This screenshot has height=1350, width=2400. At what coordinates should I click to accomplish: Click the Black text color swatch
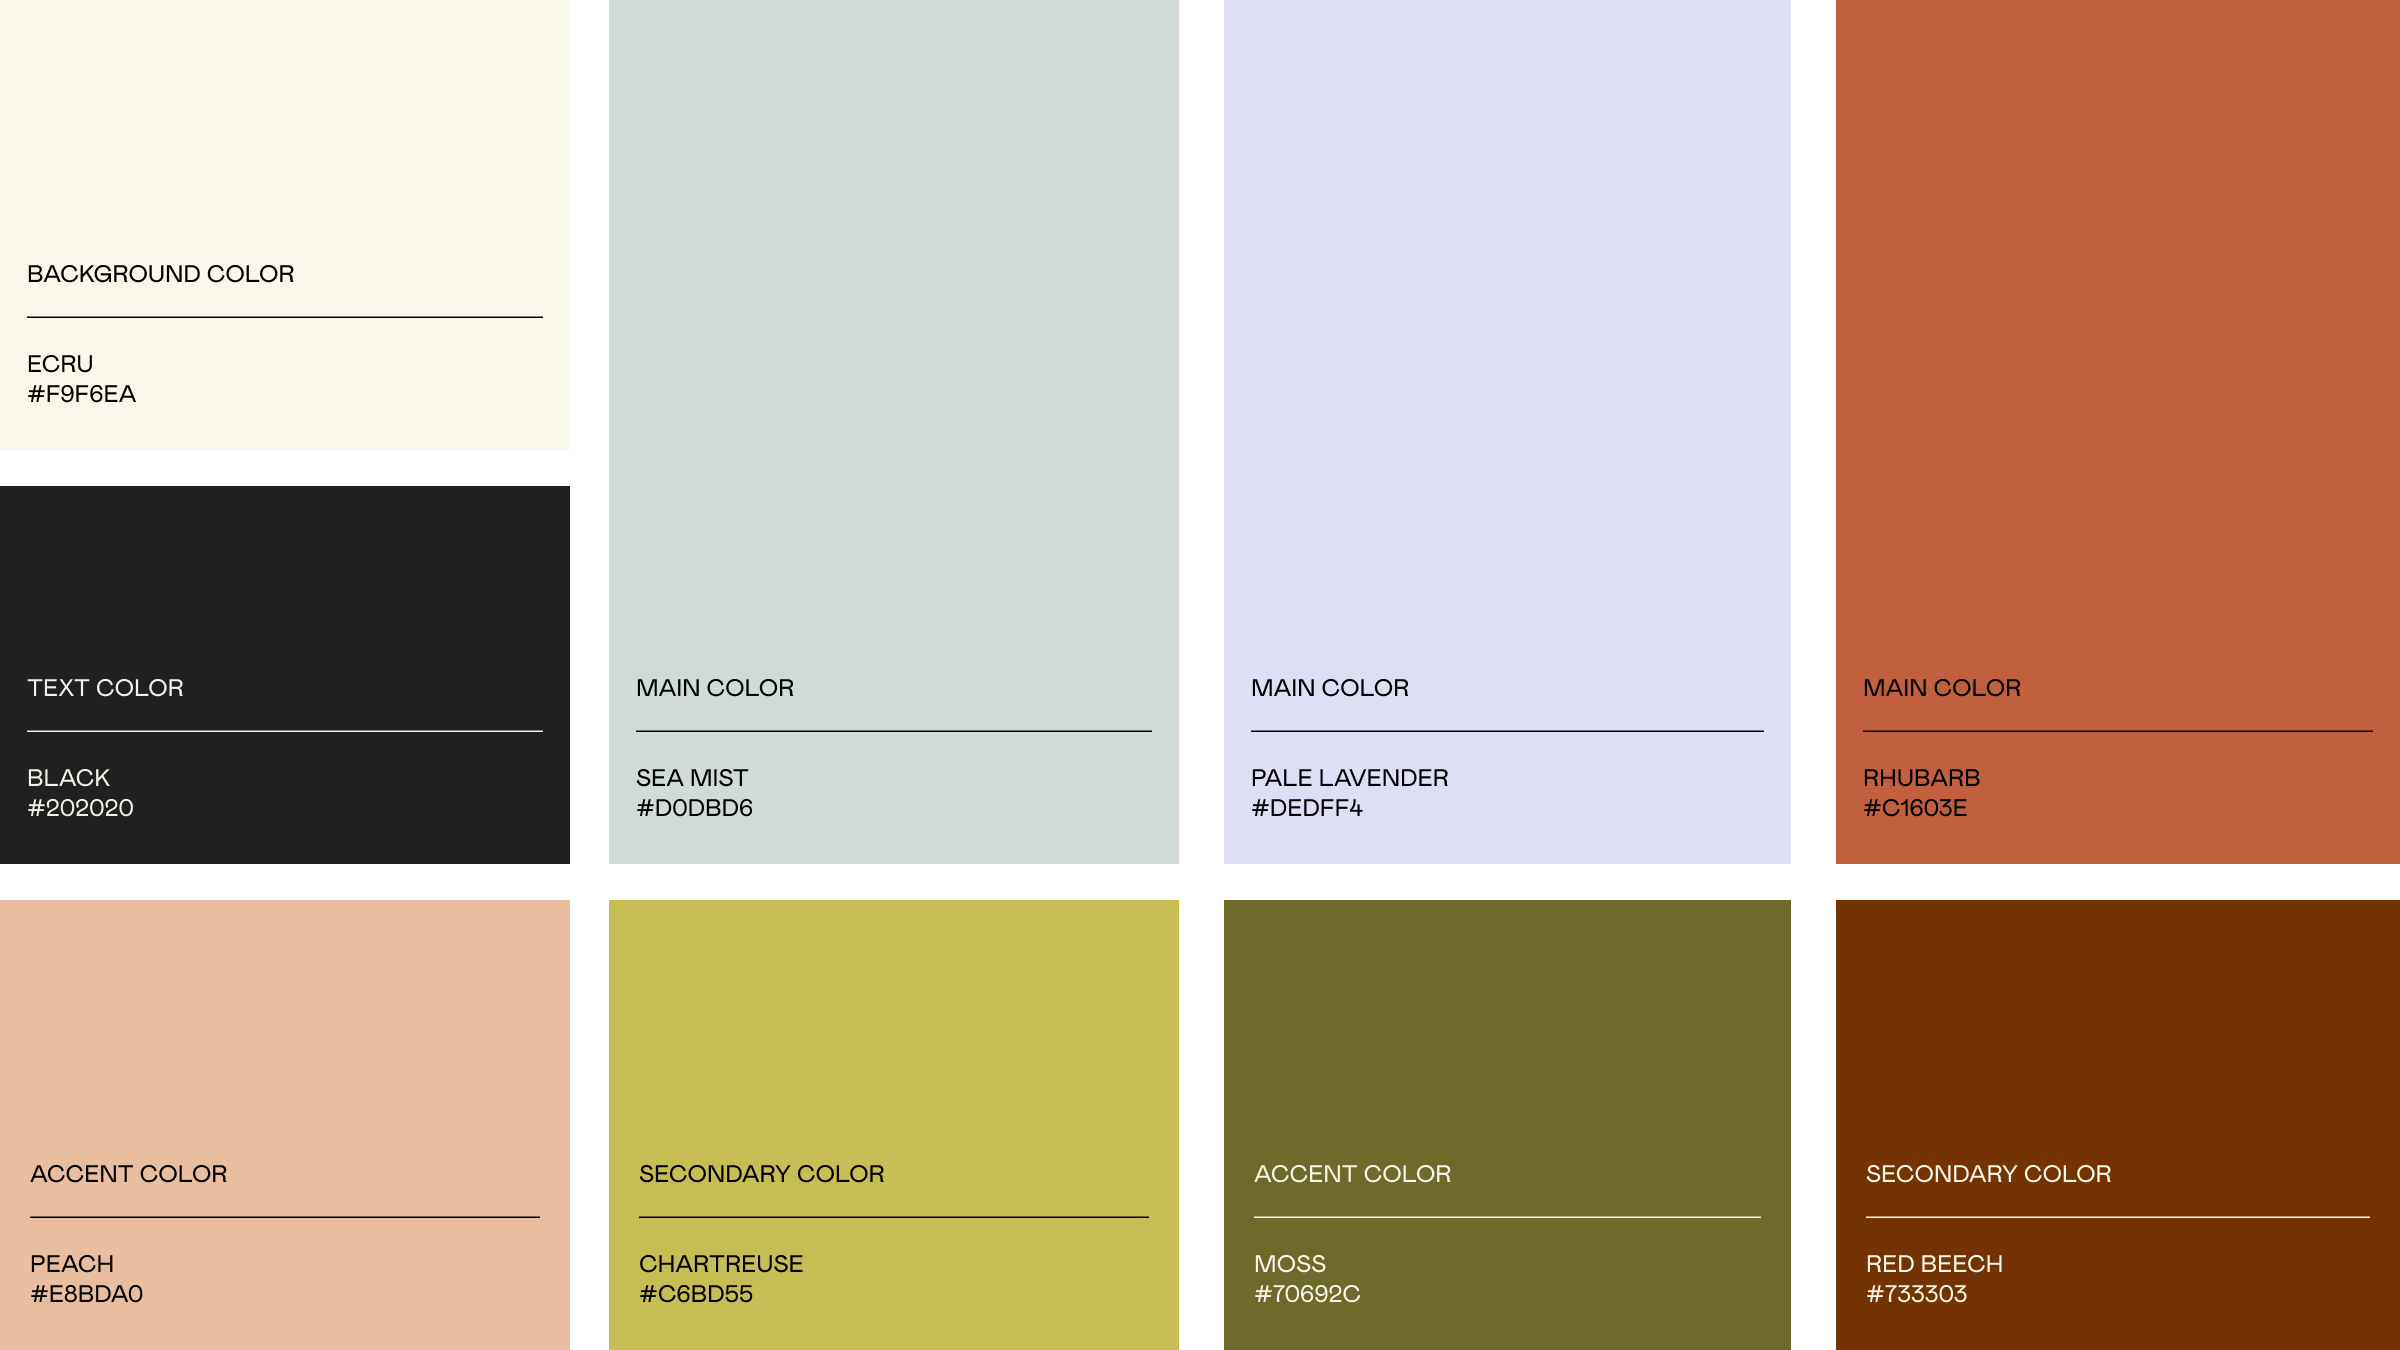pos(285,580)
